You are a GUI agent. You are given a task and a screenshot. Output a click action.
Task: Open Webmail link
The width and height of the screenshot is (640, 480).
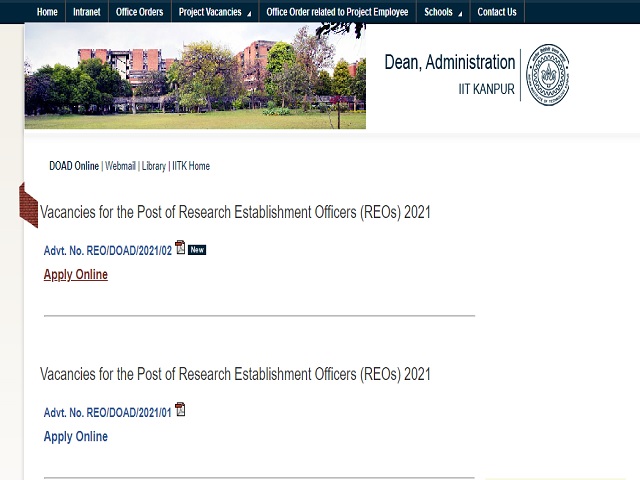(x=120, y=166)
